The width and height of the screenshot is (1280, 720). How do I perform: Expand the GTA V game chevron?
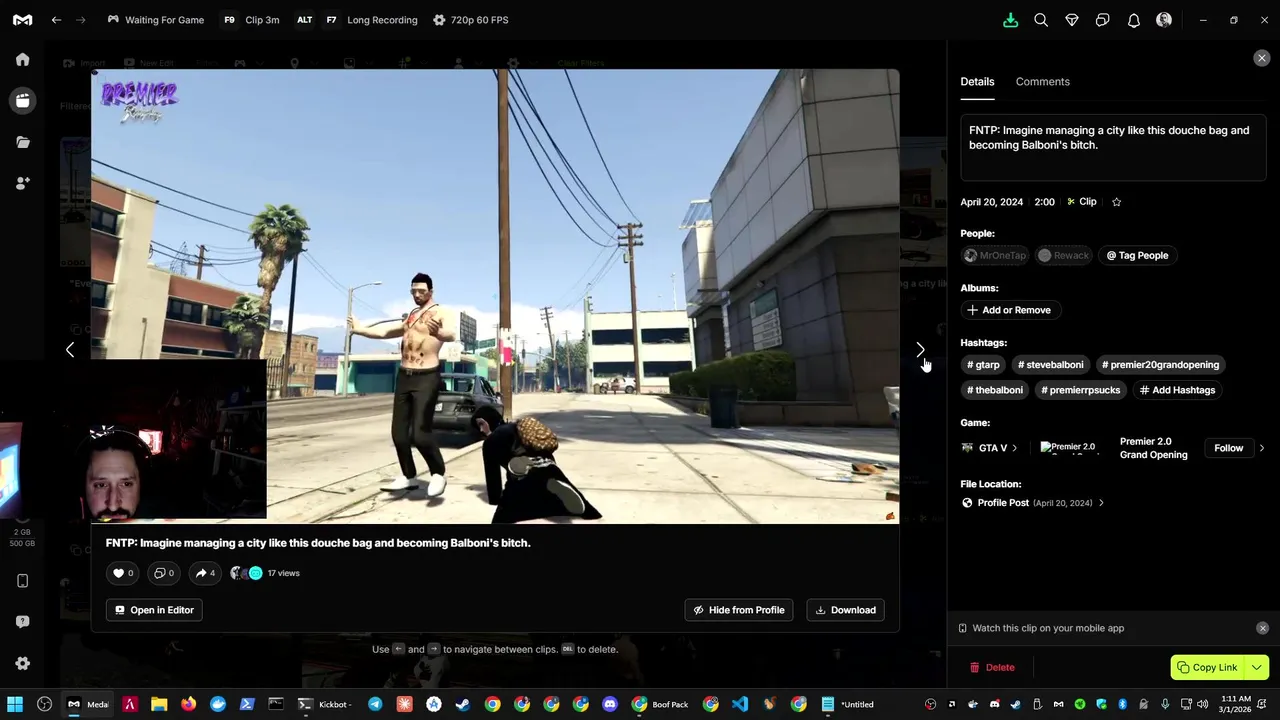coord(1014,448)
